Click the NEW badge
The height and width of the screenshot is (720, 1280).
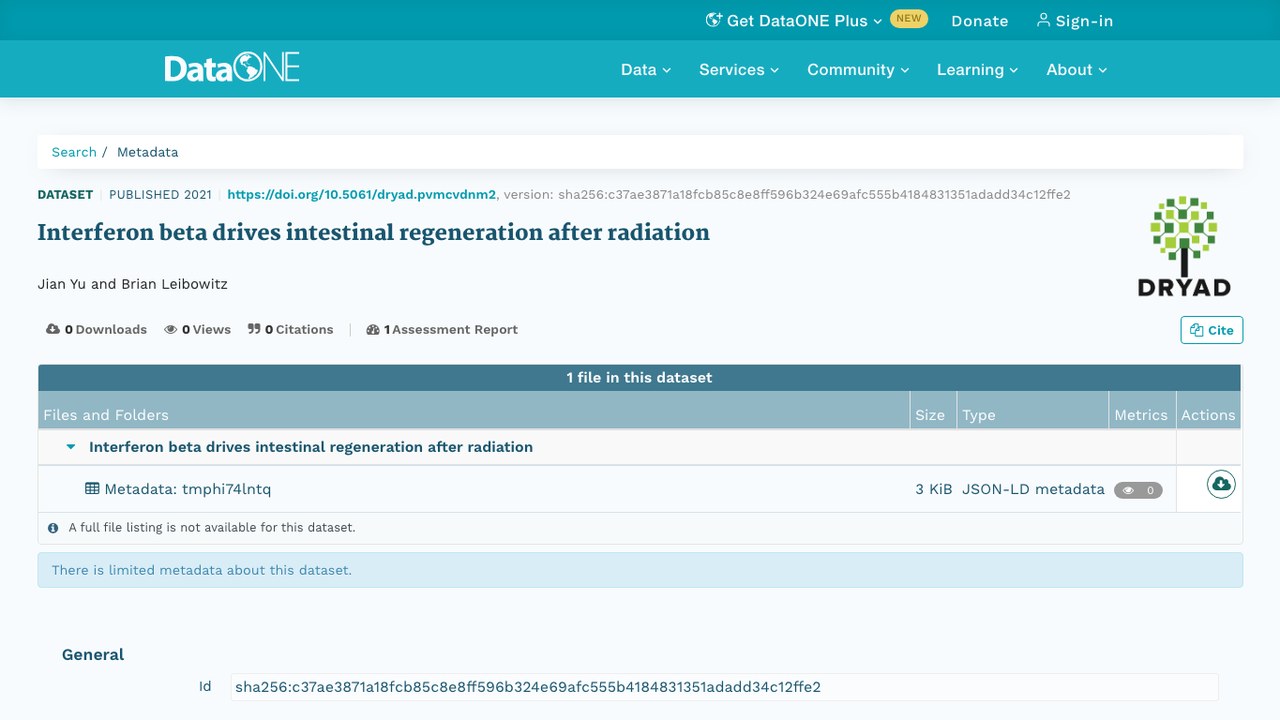(909, 19)
